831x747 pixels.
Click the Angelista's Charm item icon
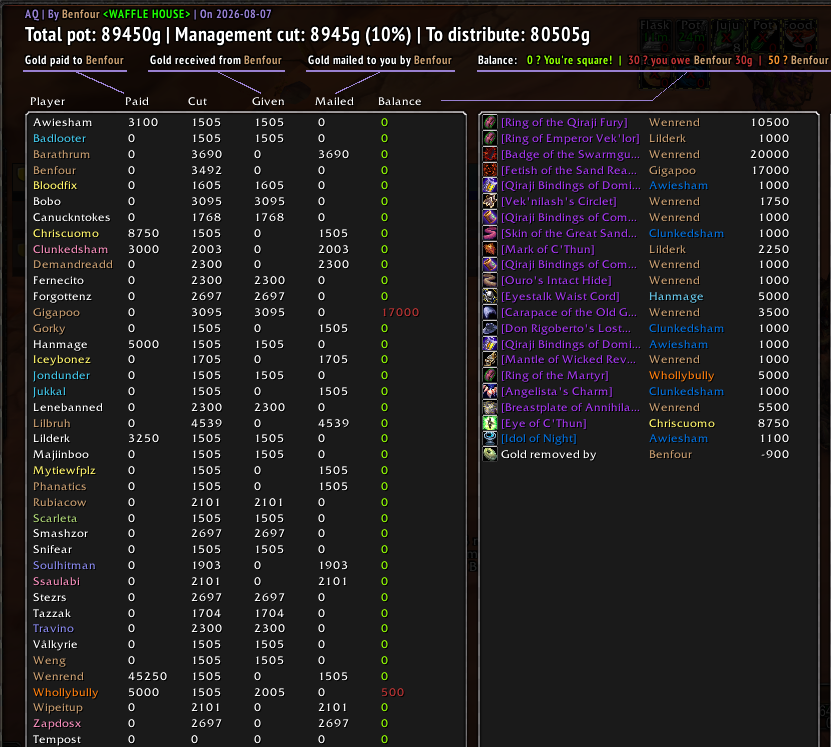(490, 391)
